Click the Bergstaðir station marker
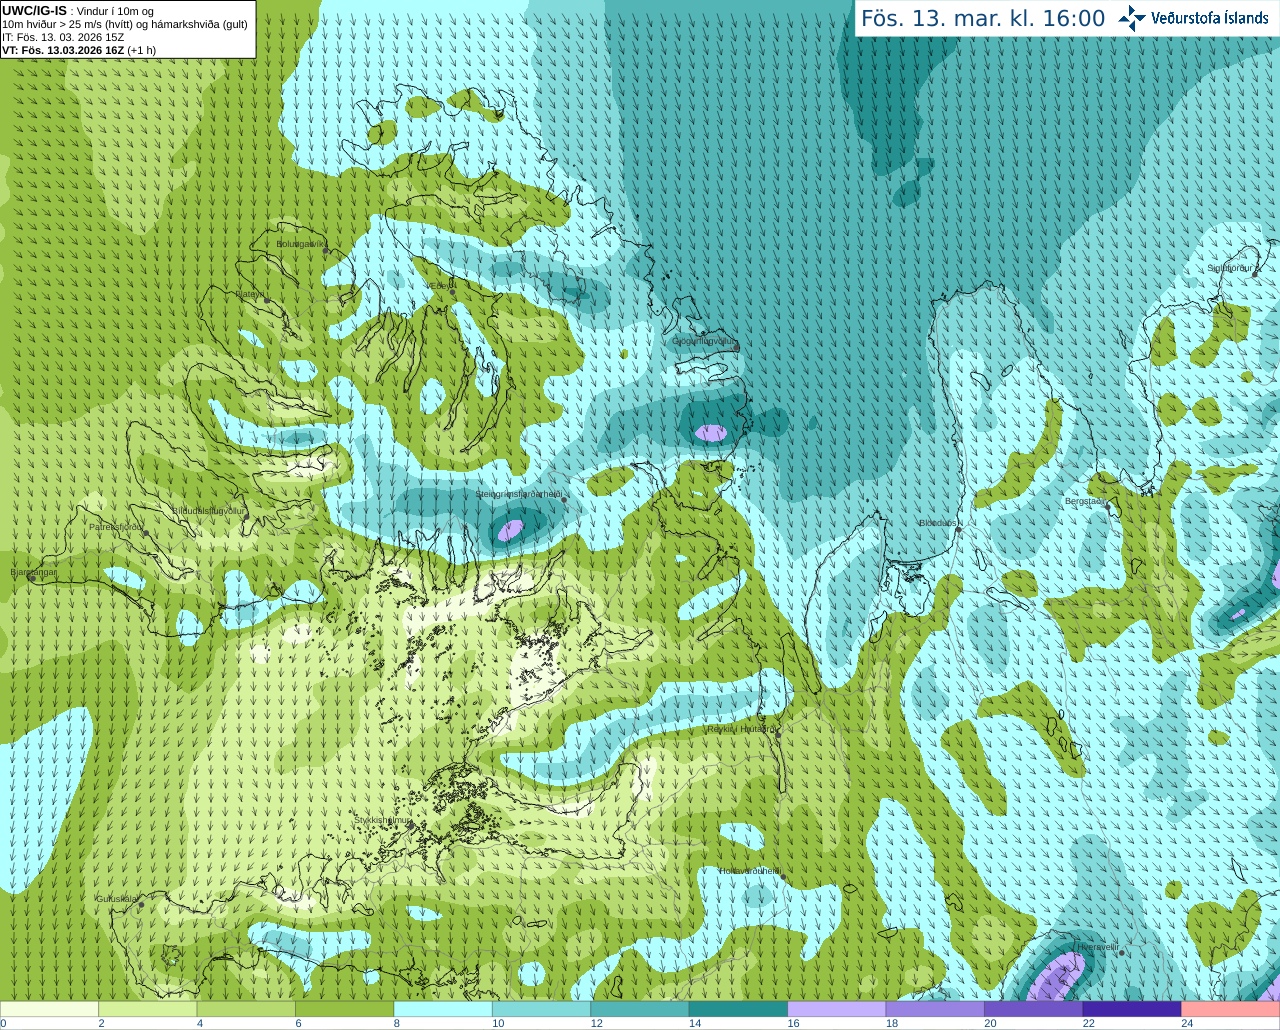This screenshot has height=1030, width=1280. click(1108, 507)
